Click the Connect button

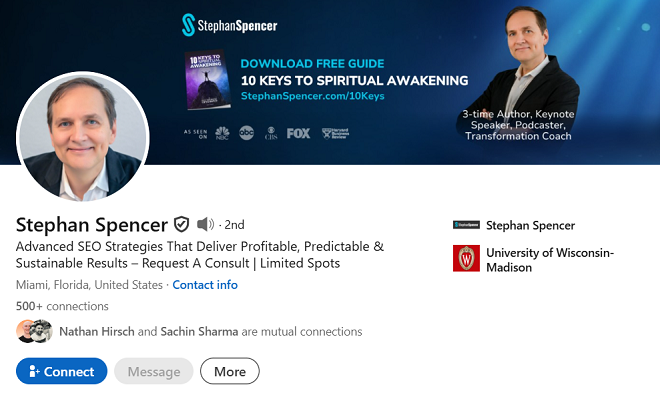pyautogui.click(x=61, y=371)
